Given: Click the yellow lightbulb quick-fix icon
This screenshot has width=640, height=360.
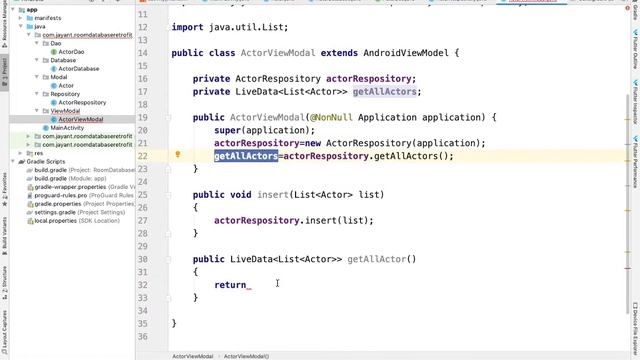Looking at the screenshot, I should click(178, 154).
